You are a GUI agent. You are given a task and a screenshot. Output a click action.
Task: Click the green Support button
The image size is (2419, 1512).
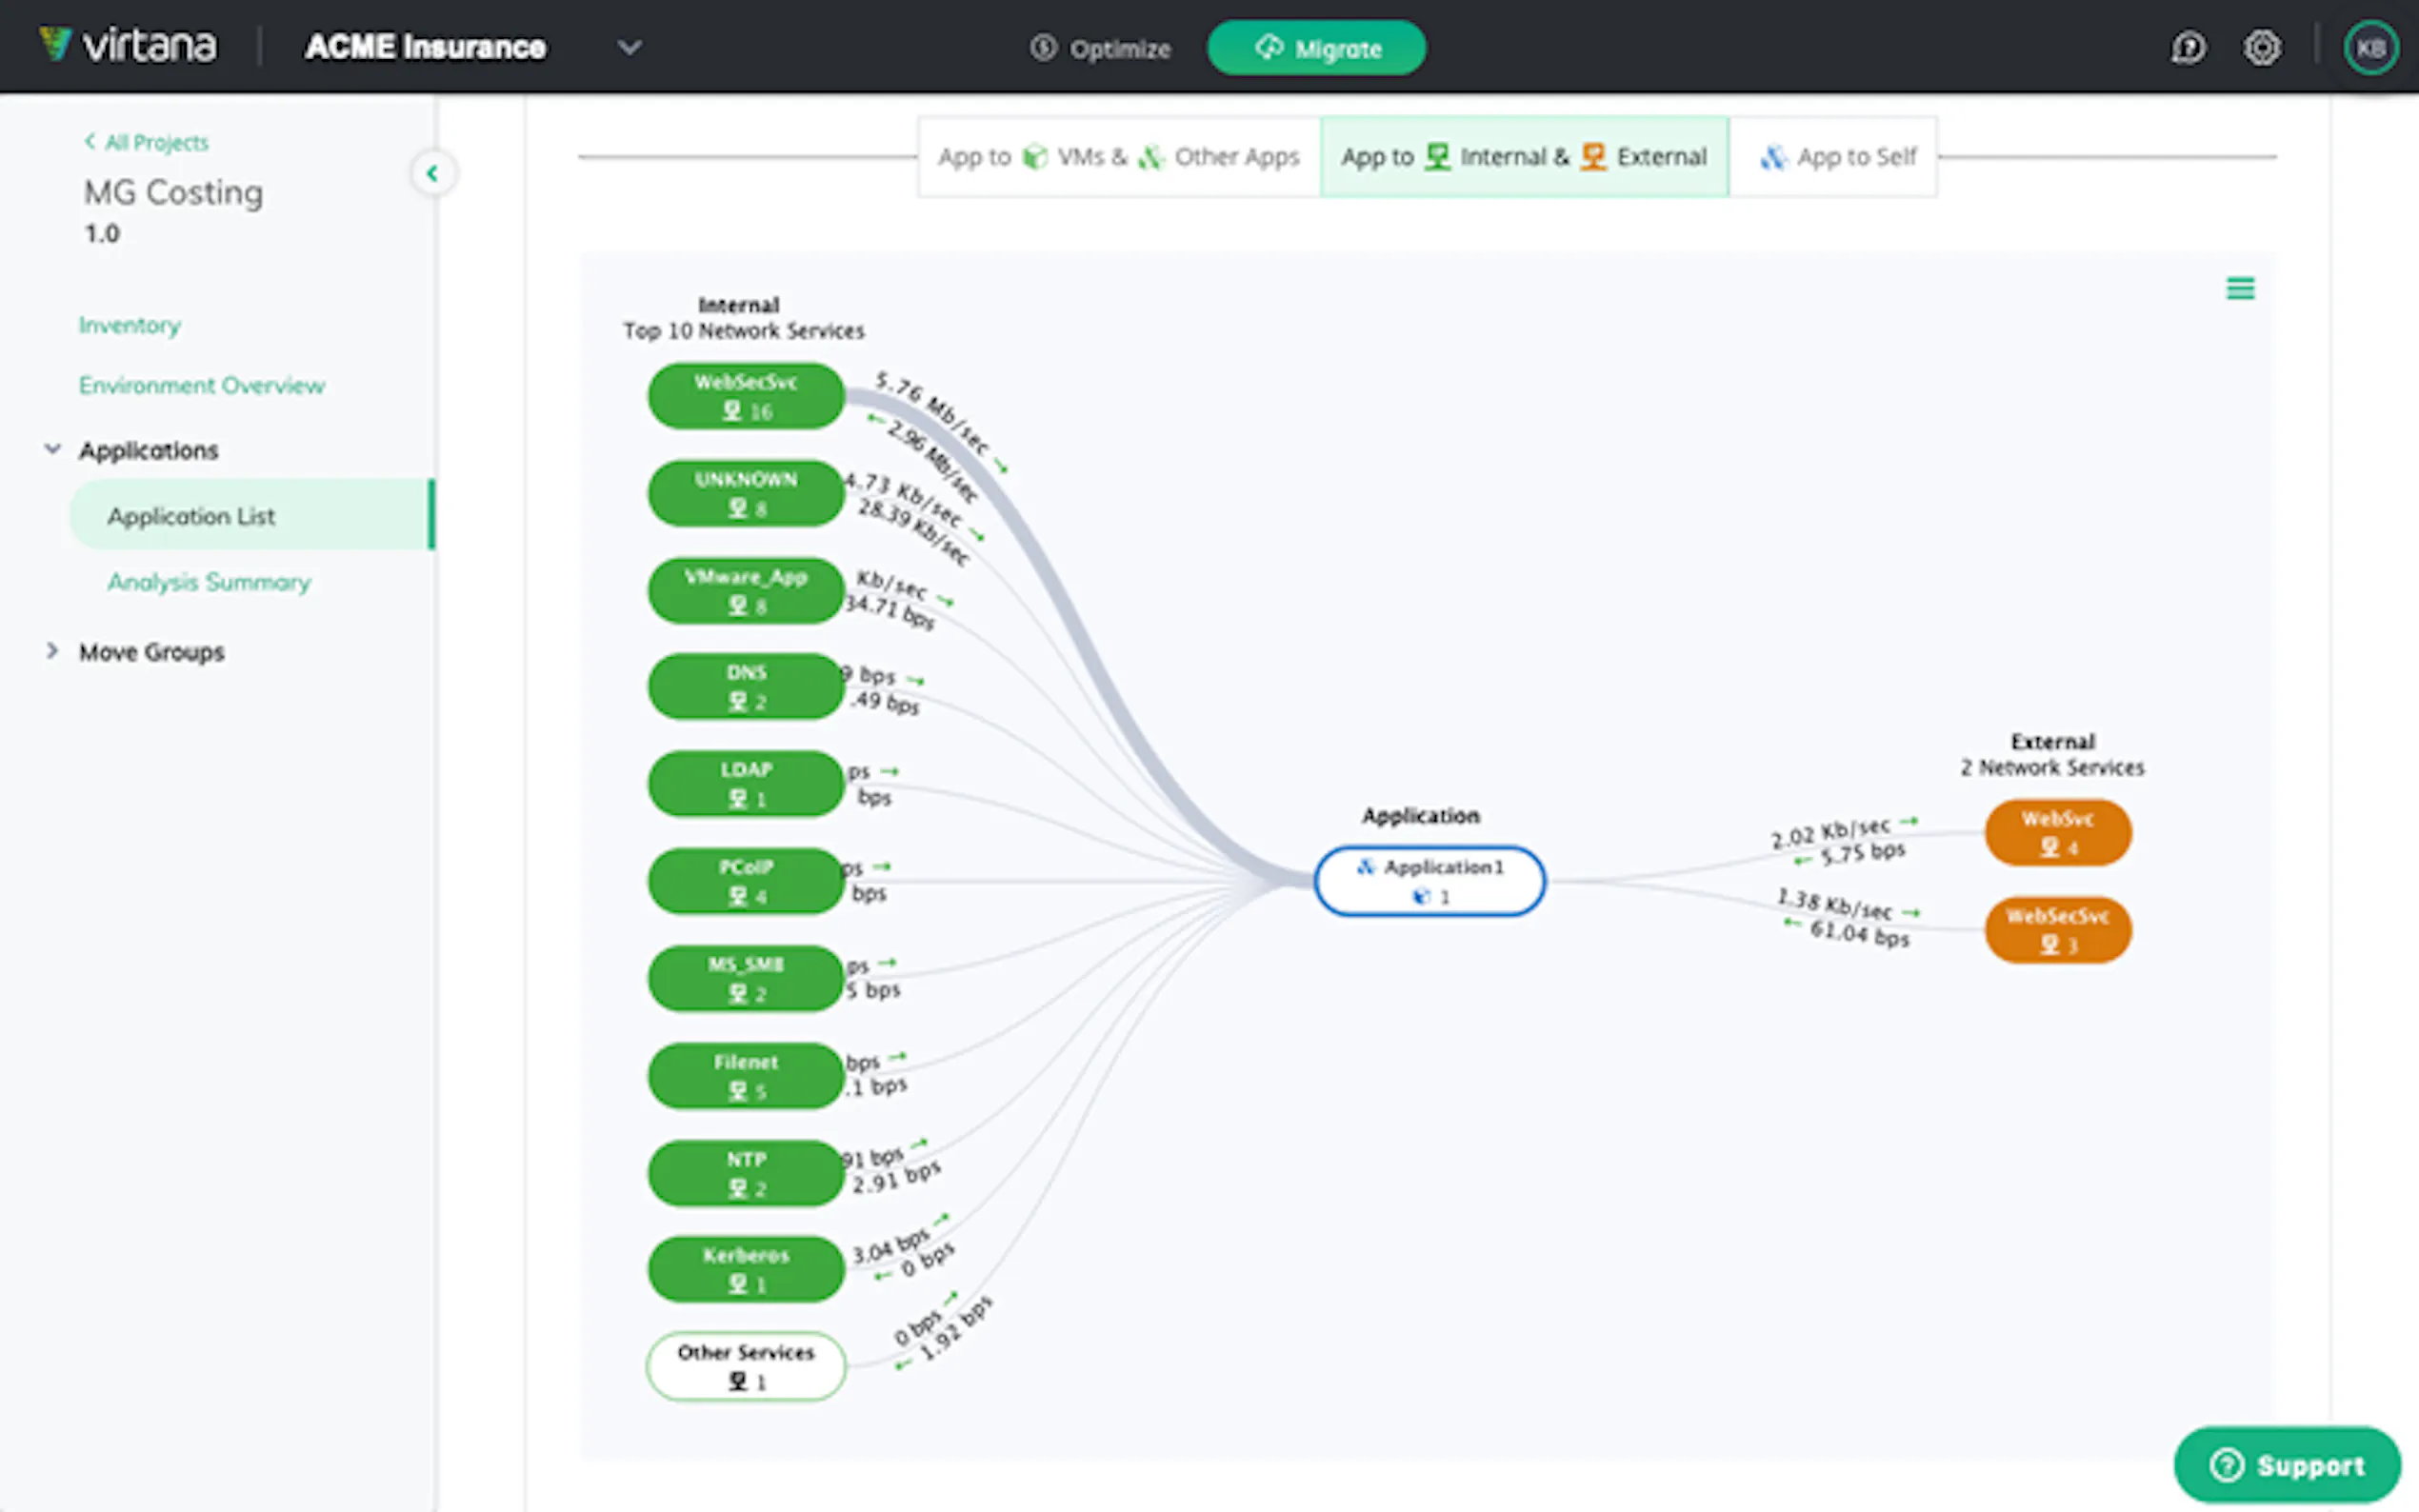point(2286,1465)
